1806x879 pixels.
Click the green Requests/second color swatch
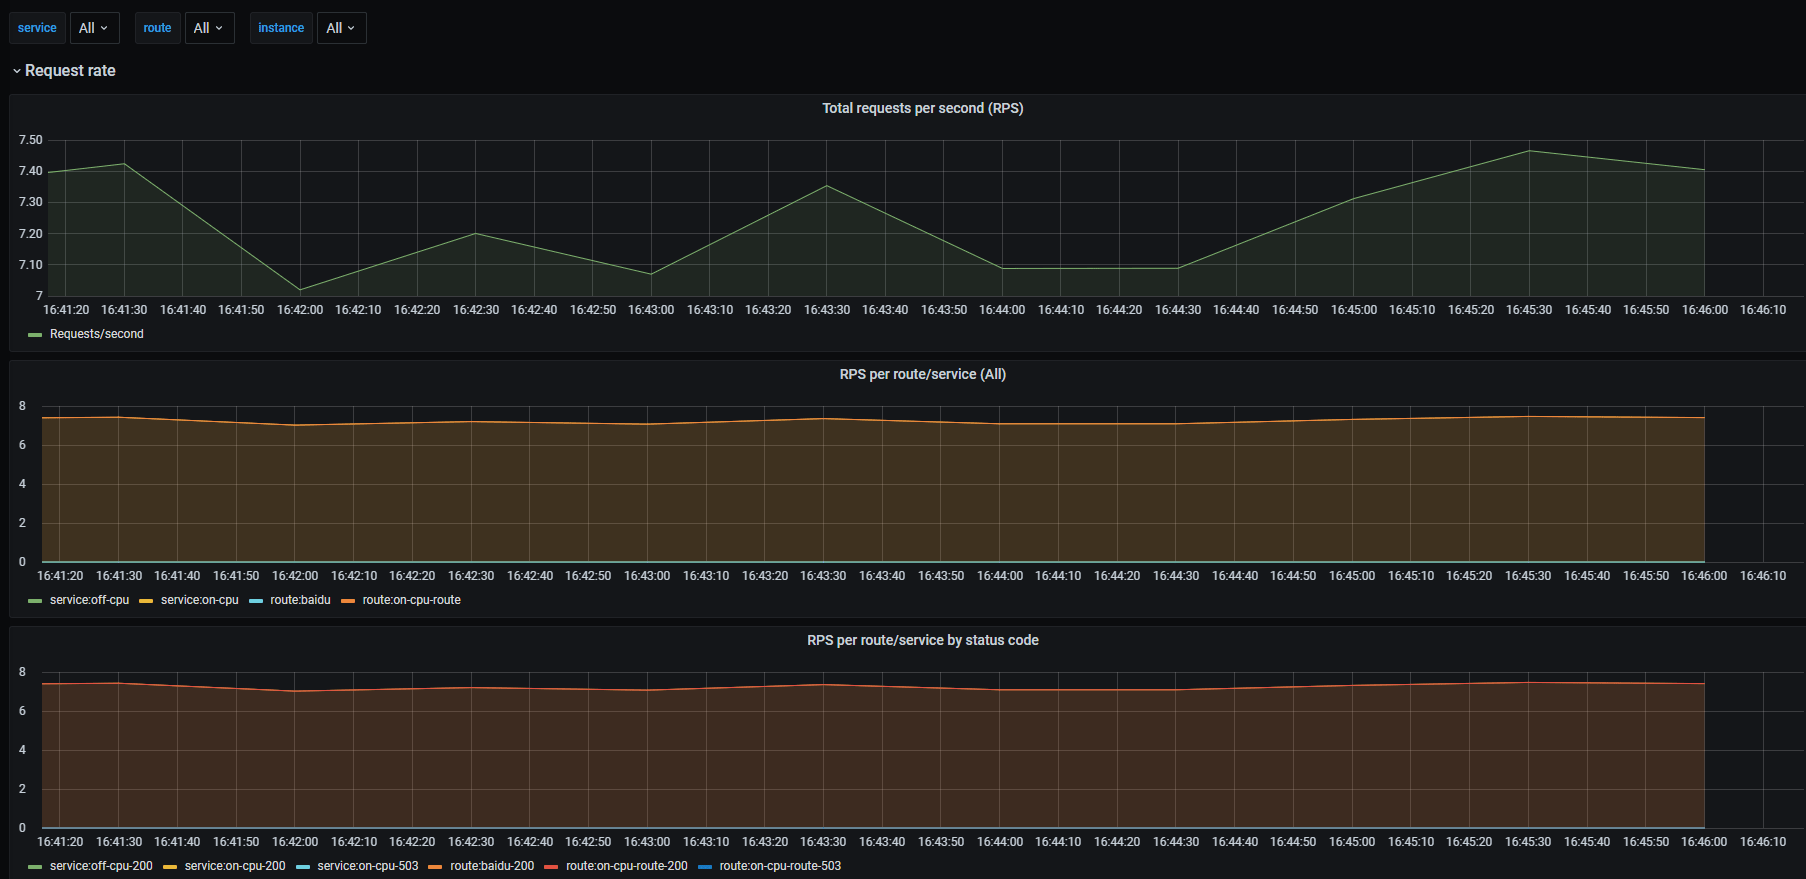(35, 335)
